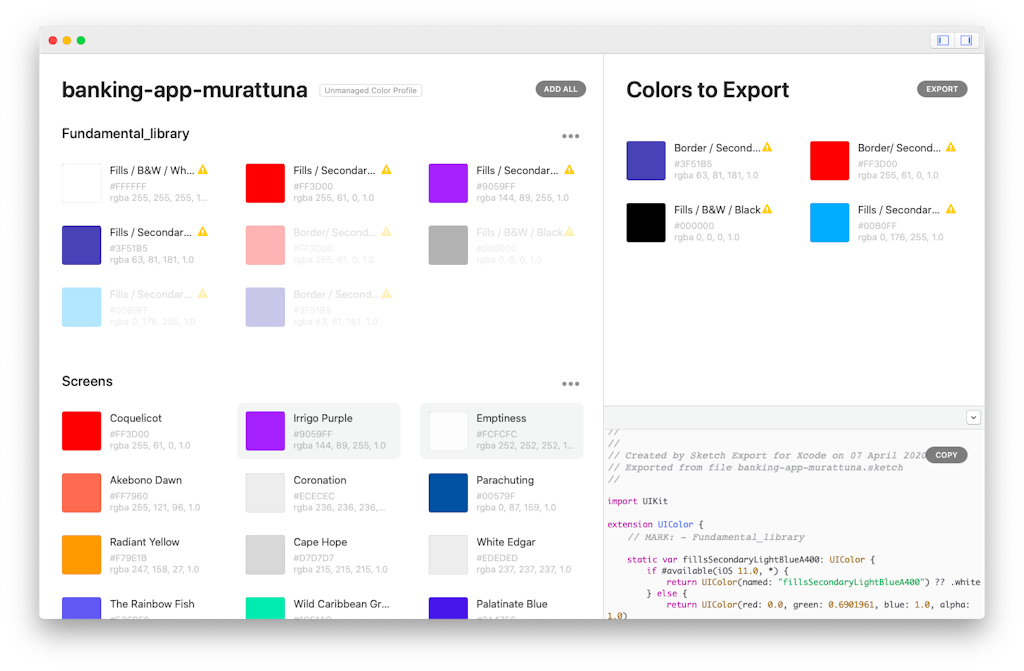Screen dimensions: 1024x671
Task: Click the Coquelicot red color swatch
Action: tap(81, 430)
